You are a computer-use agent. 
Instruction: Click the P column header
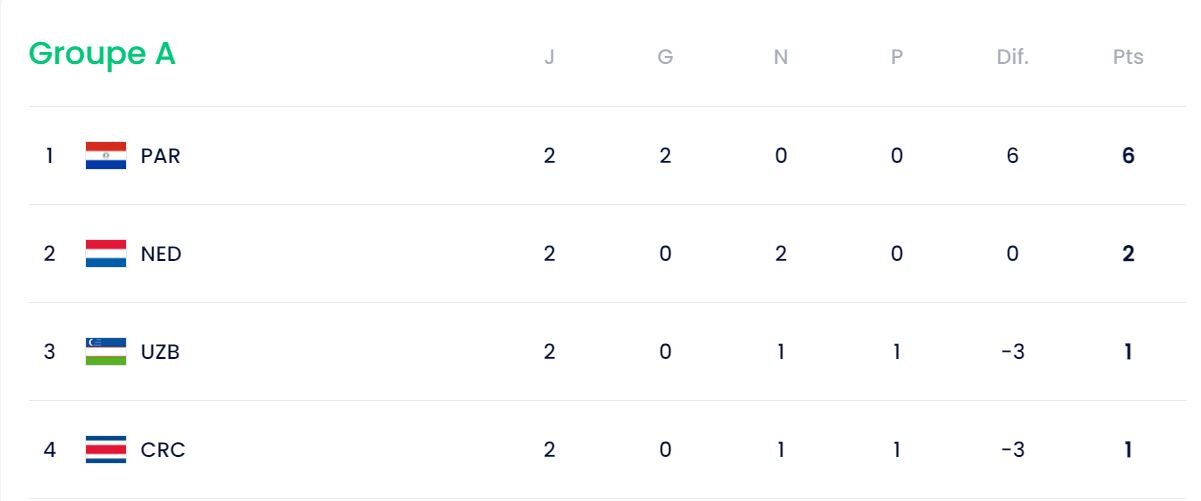(897, 57)
